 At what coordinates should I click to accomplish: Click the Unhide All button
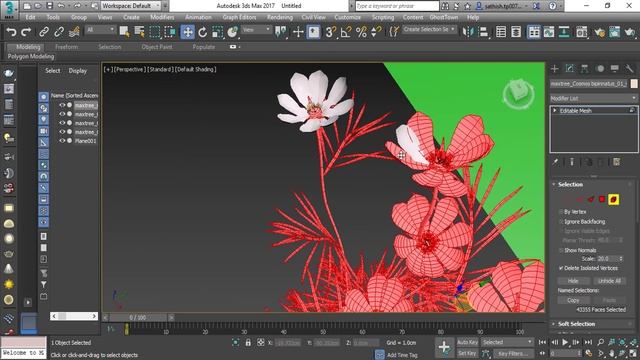[609, 281]
